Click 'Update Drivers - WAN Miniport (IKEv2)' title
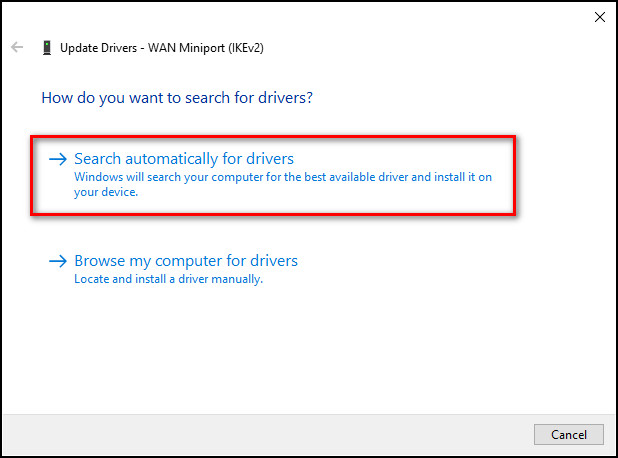 (162, 48)
